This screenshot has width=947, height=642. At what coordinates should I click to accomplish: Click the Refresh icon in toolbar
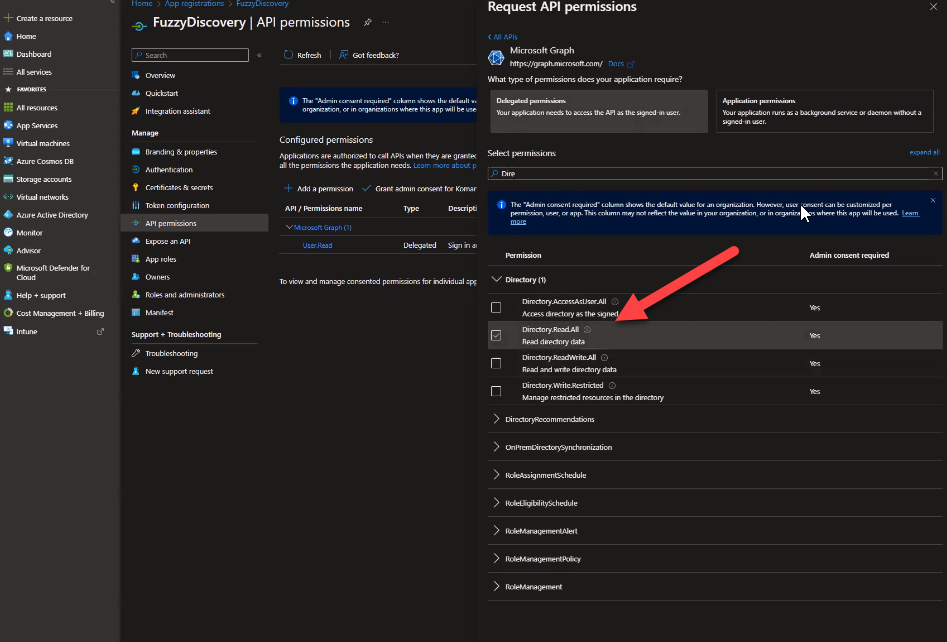point(289,55)
